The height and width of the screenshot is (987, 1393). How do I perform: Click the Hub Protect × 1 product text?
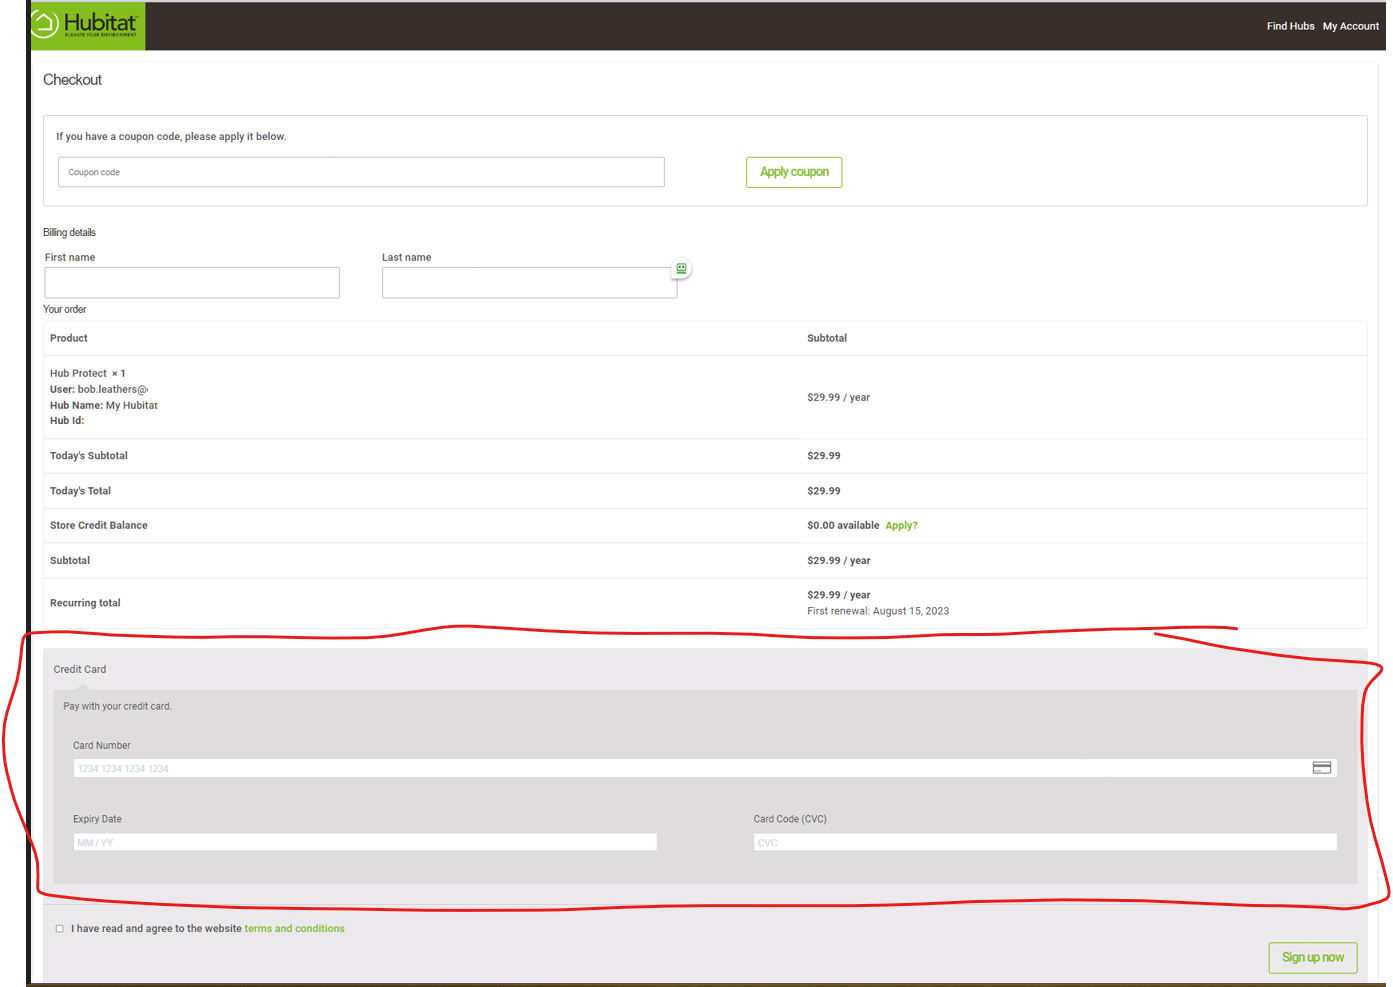[x=88, y=374]
